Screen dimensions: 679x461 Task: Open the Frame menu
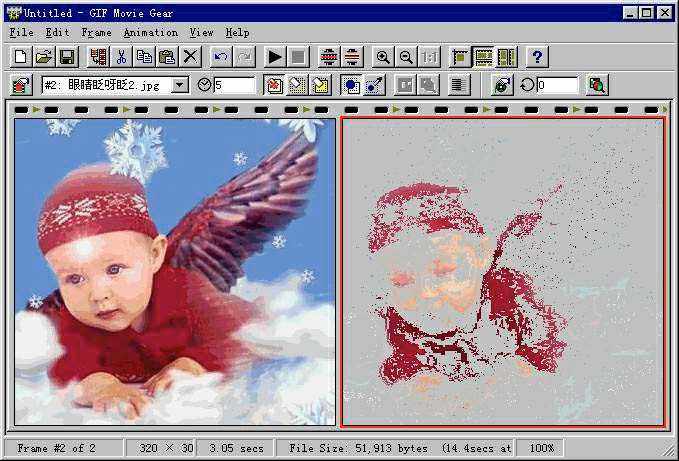(x=97, y=33)
